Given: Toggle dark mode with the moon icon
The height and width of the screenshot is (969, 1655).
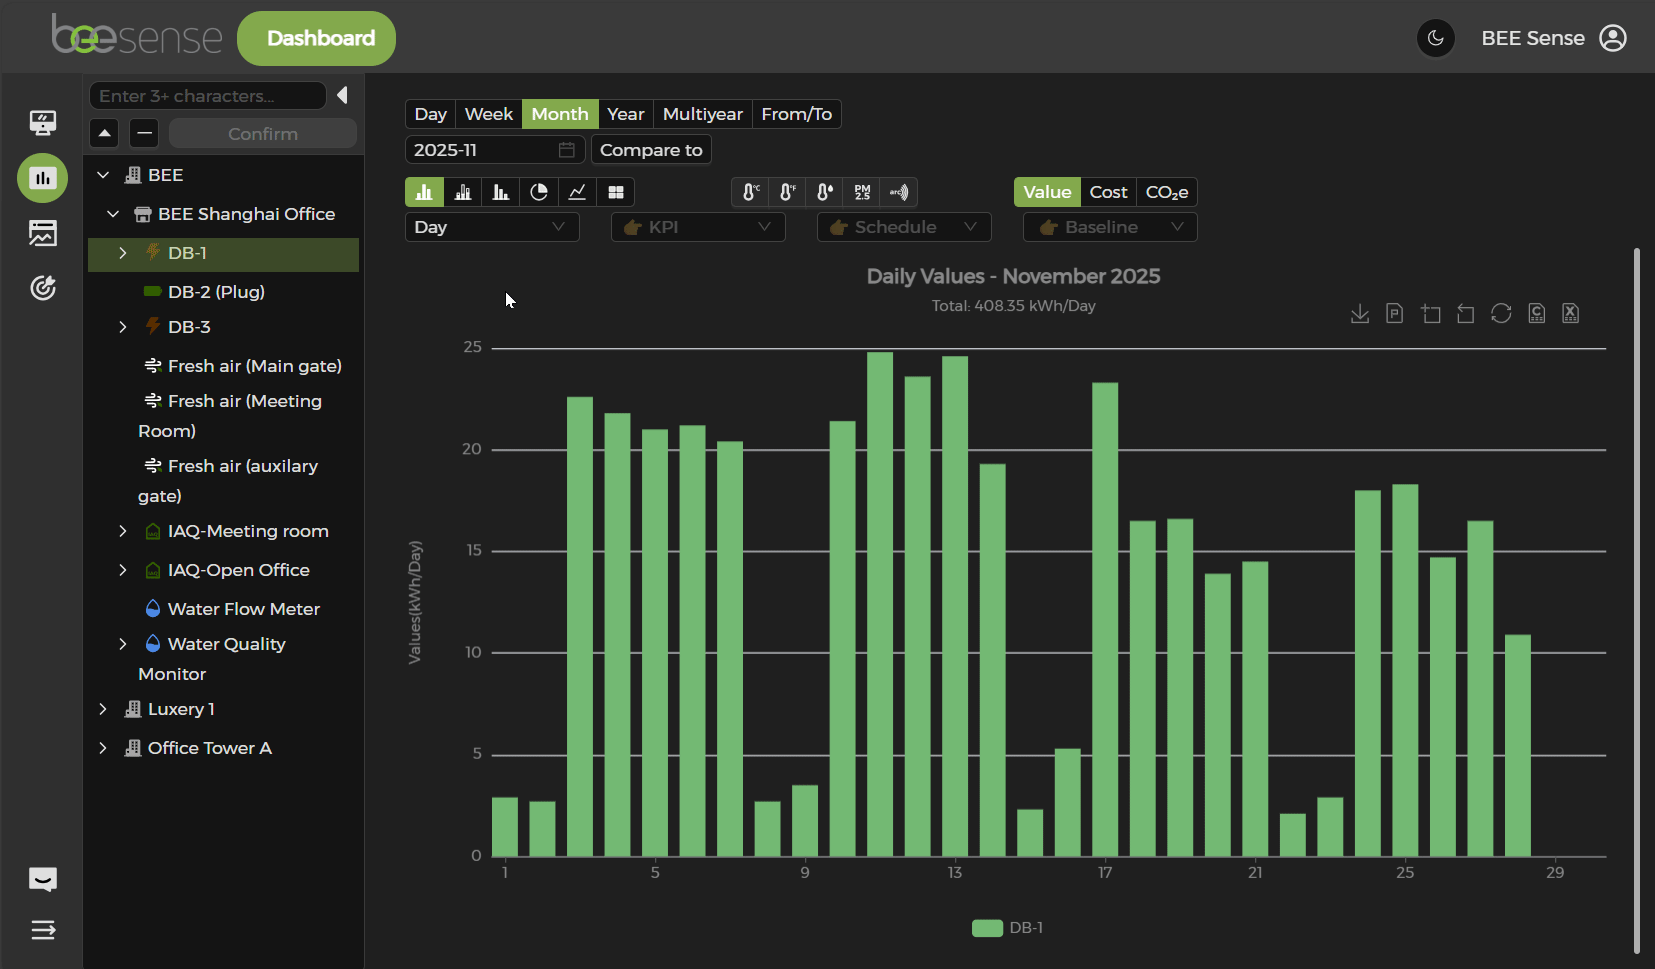Looking at the screenshot, I should (1435, 38).
